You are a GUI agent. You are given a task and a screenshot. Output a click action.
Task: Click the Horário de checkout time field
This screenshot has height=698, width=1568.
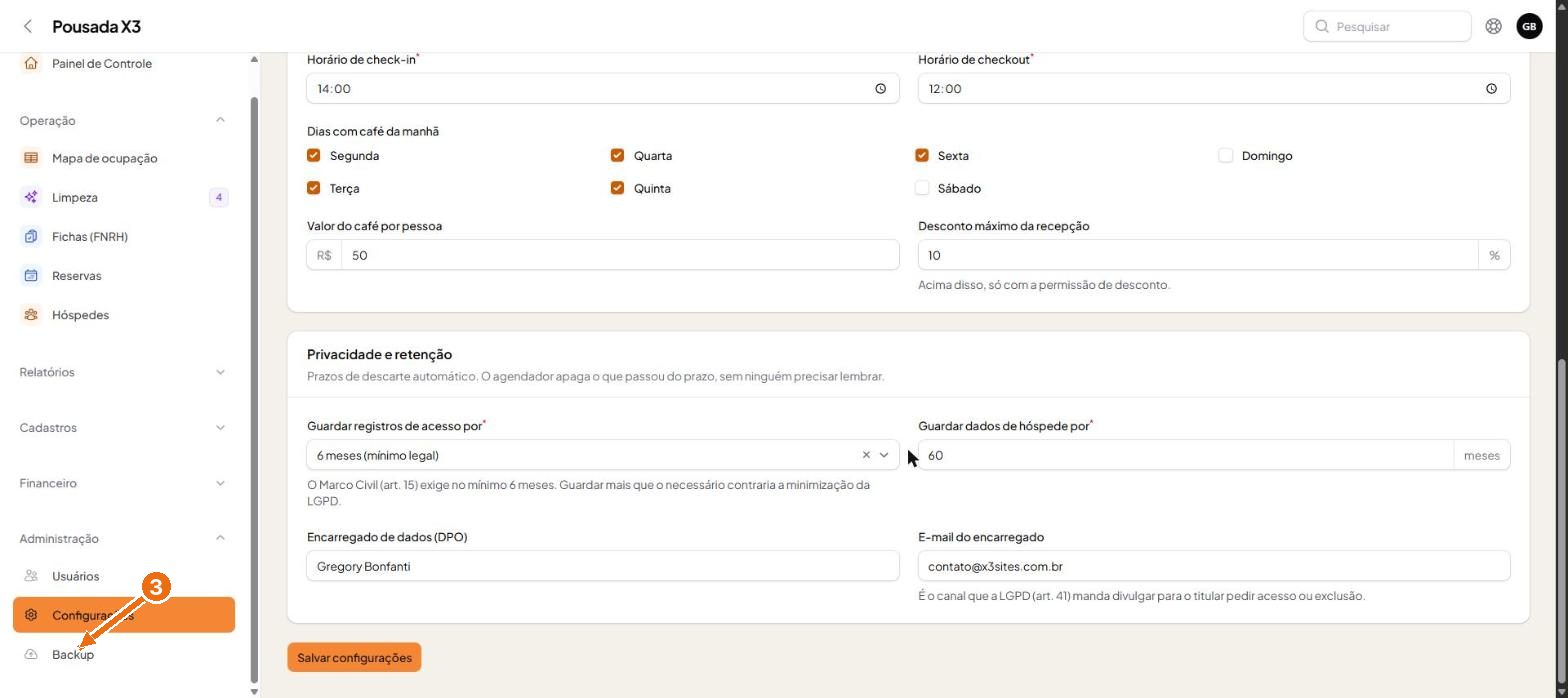pos(1214,89)
